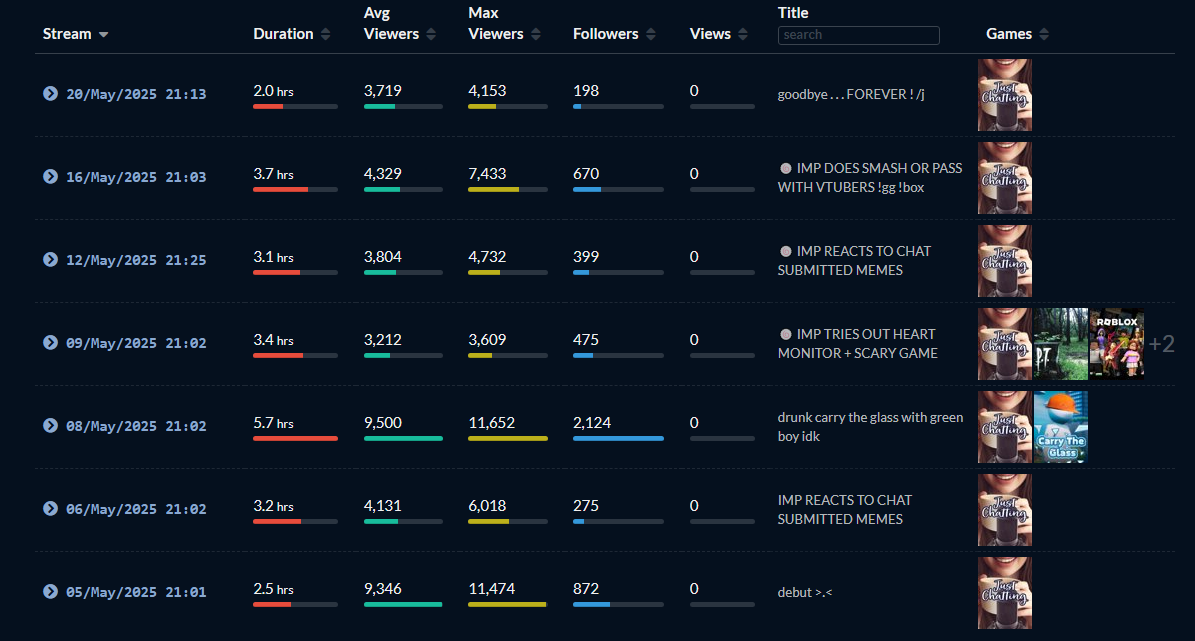Click Just Chatting thumbnail on 09/May/2025 row
Image resolution: width=1195 pixels, height=641 pixels.
click(1004, 344)
